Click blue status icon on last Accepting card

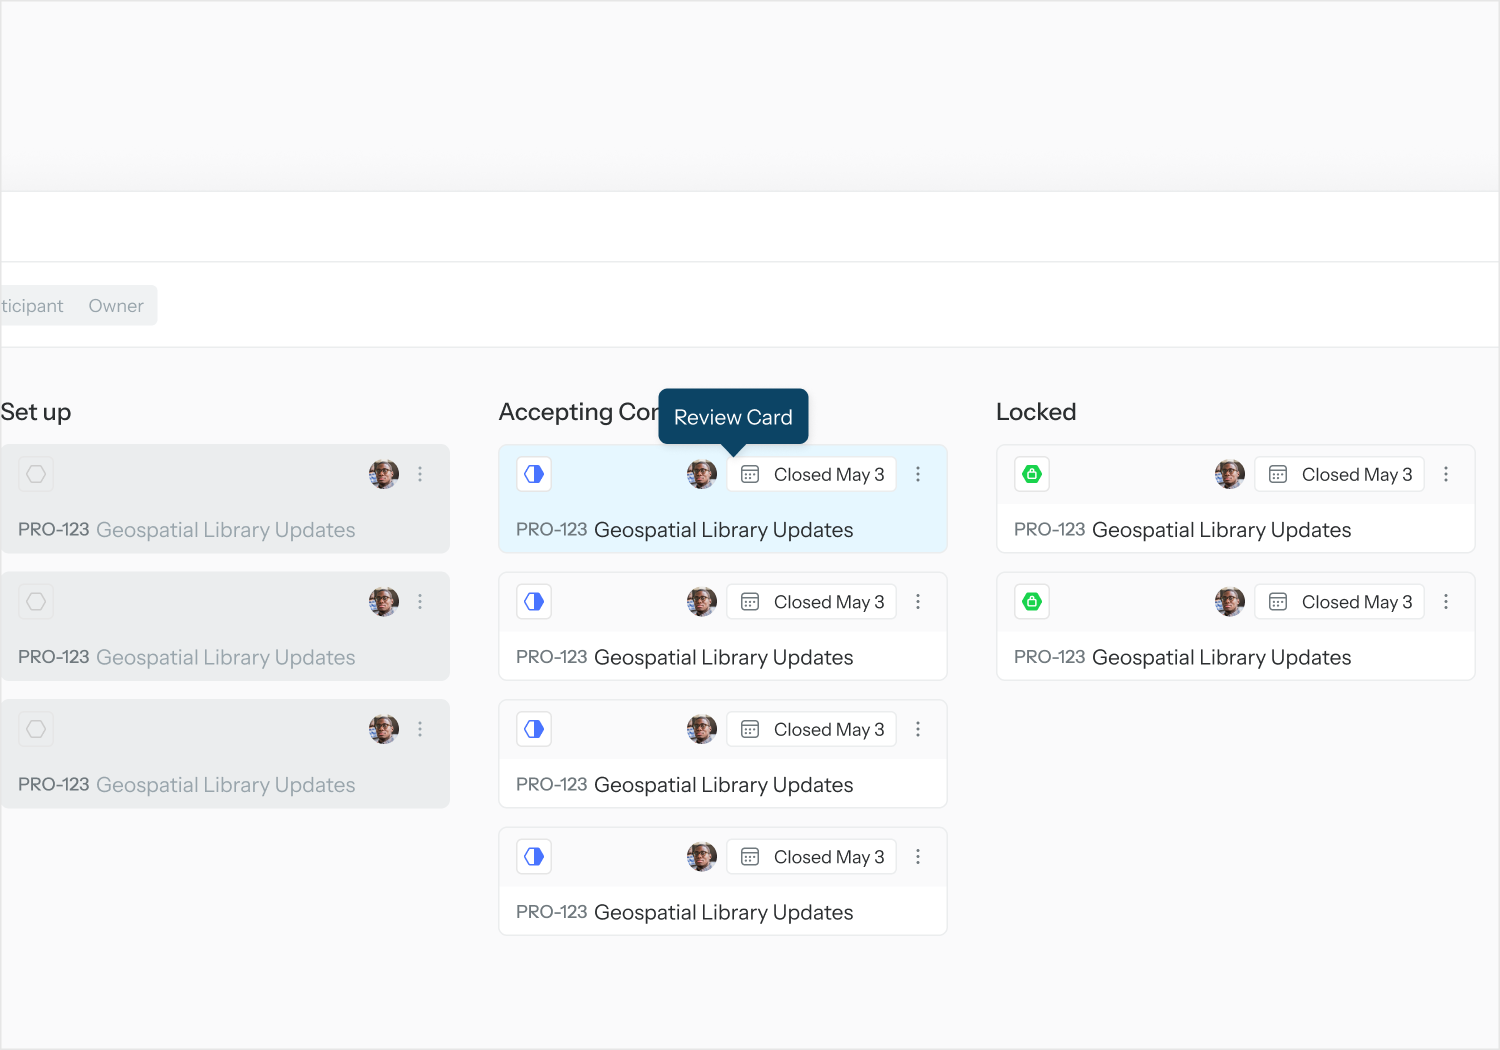(x=534, y=857)
